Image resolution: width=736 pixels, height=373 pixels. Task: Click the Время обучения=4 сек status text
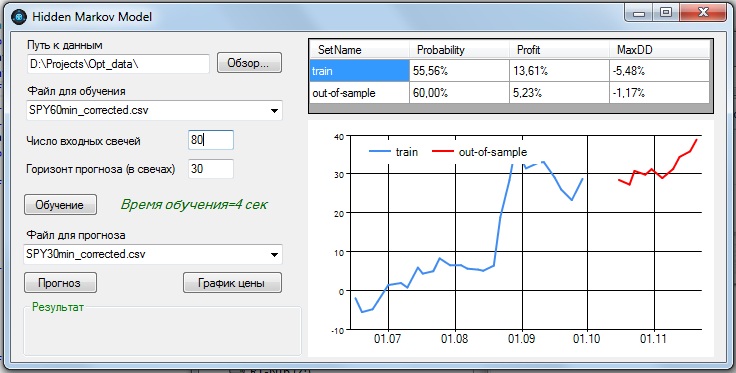194,205
